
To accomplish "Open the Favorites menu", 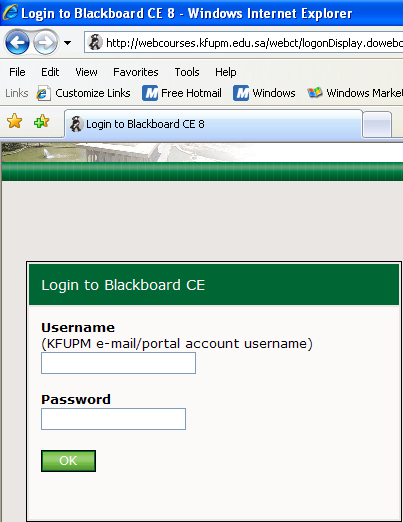I will (136, 72).
